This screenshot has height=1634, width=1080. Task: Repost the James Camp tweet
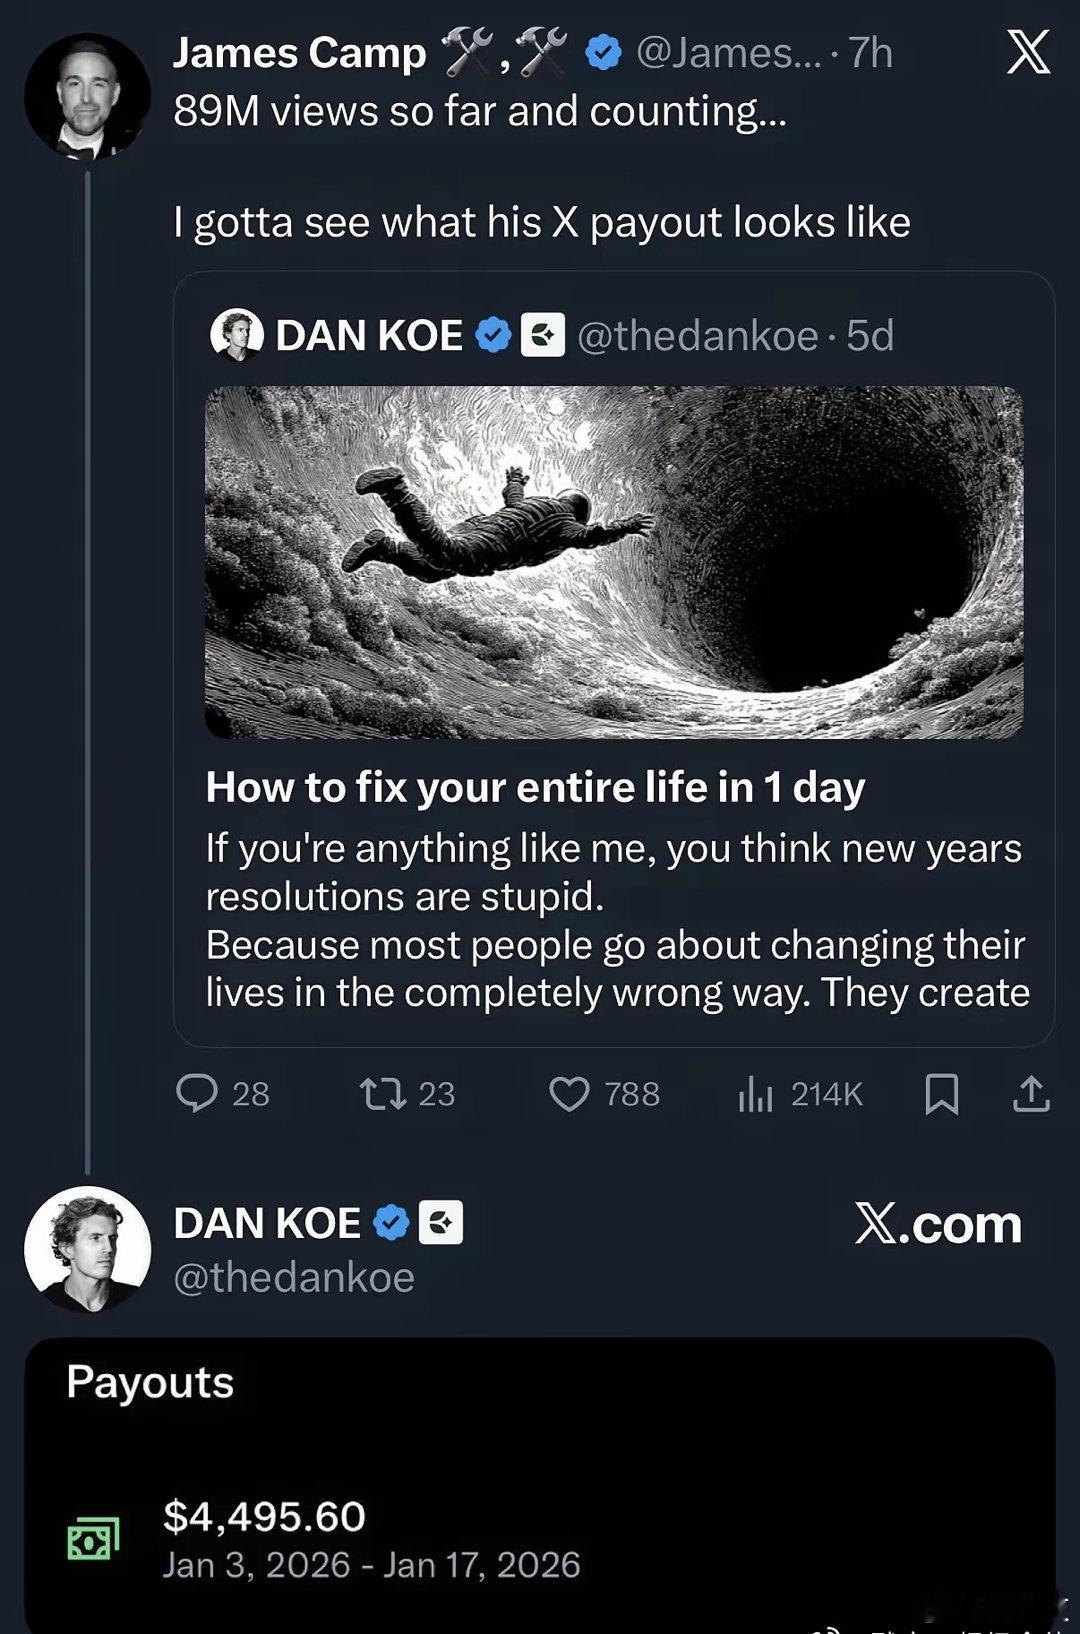click(383, 1093)
